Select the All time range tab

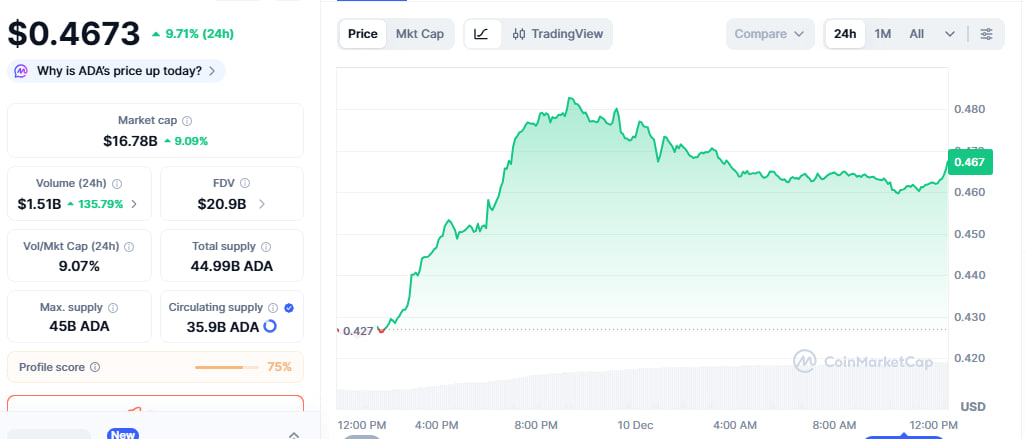point(916,34)
